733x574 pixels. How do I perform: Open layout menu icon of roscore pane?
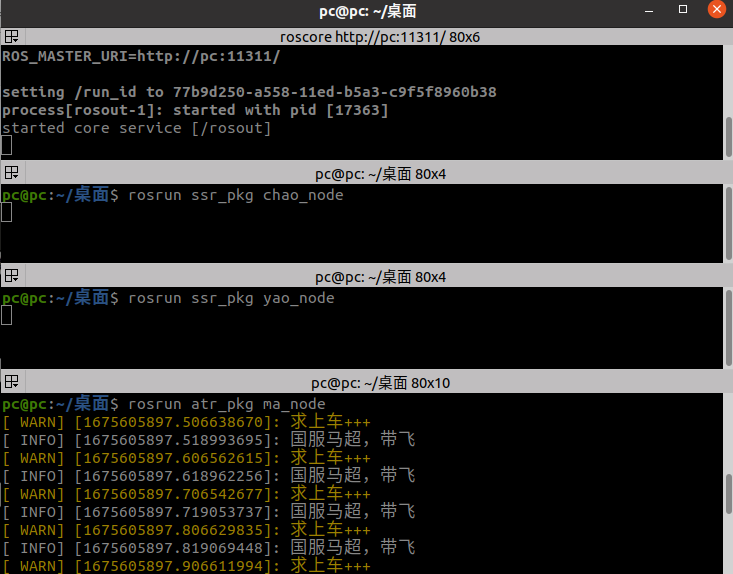(12, 36)
